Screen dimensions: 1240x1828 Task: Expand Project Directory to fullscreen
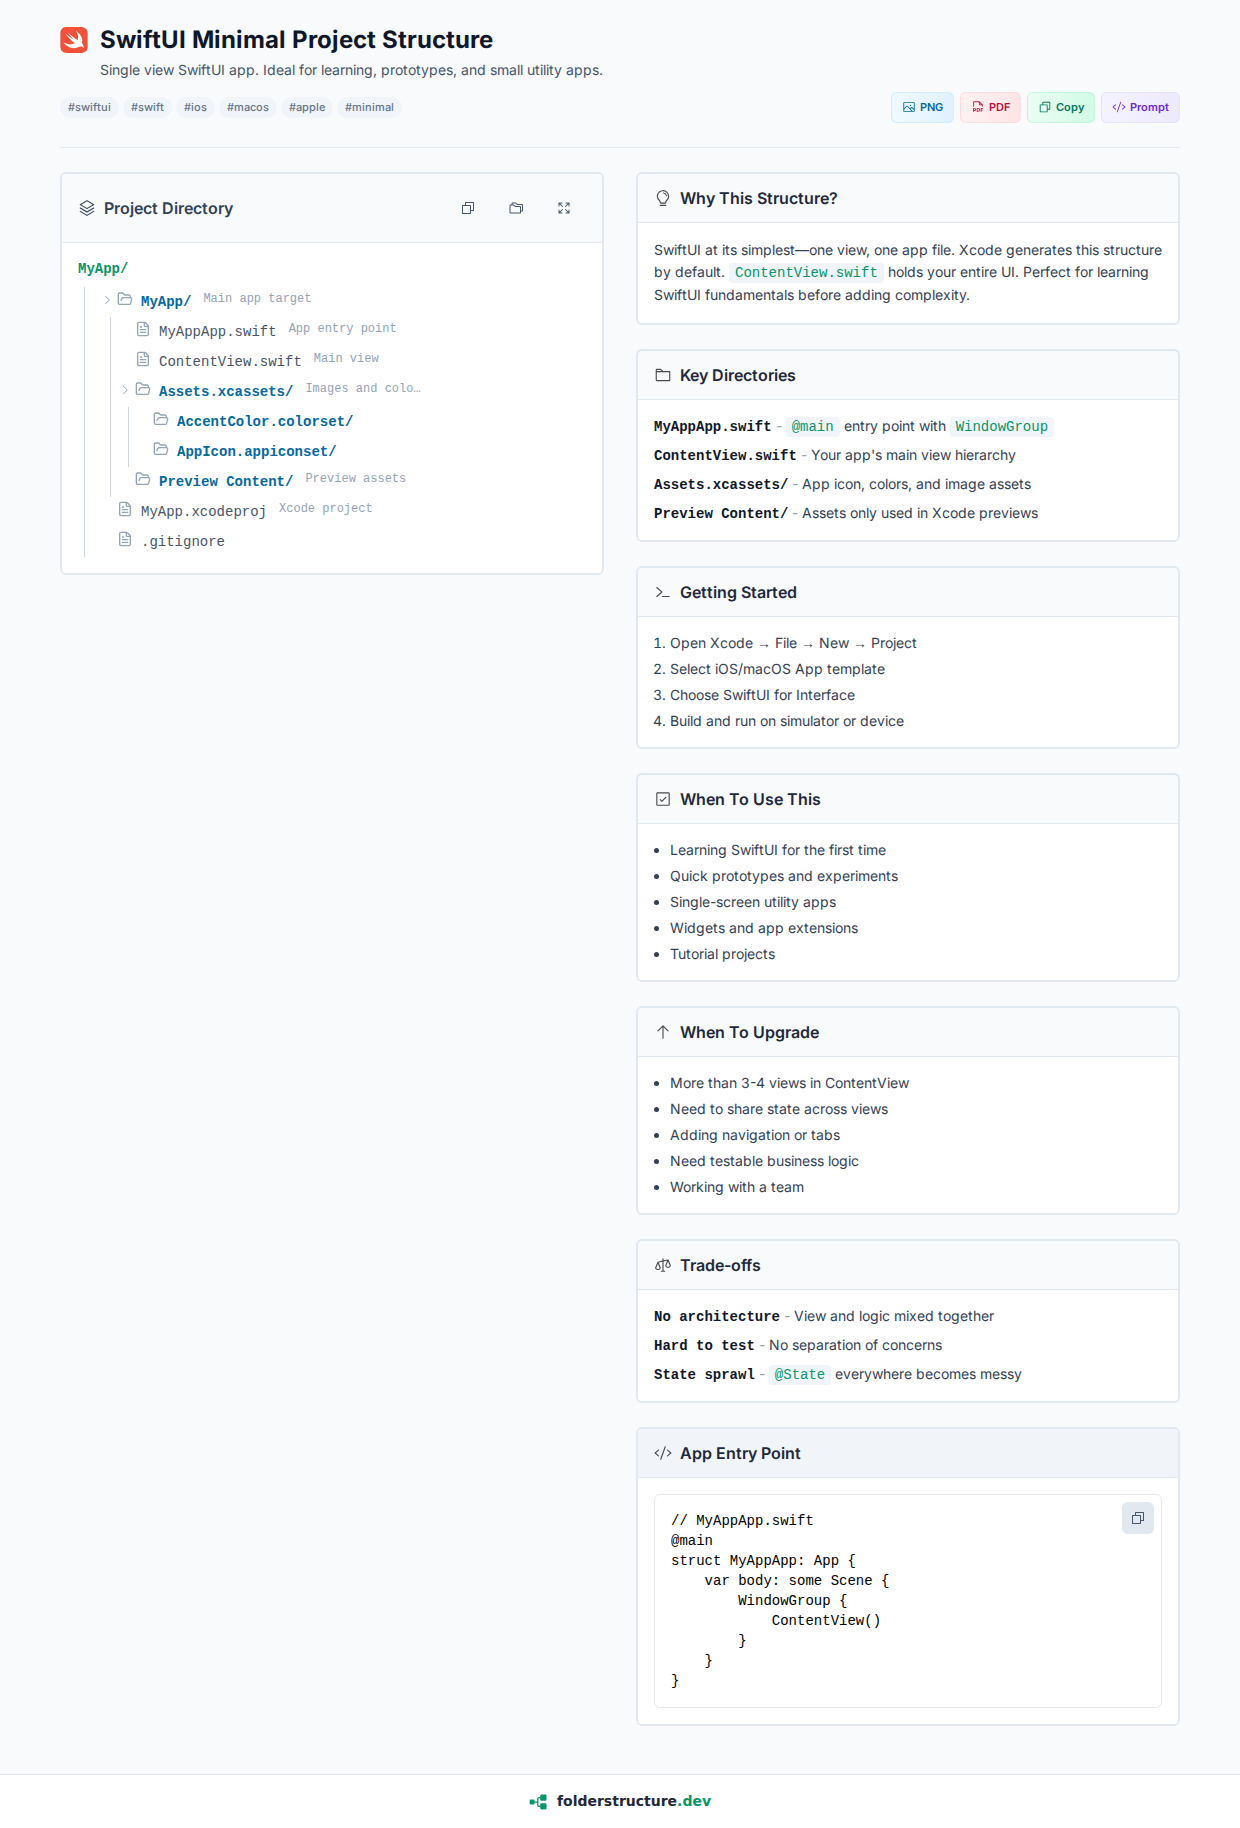564,208
